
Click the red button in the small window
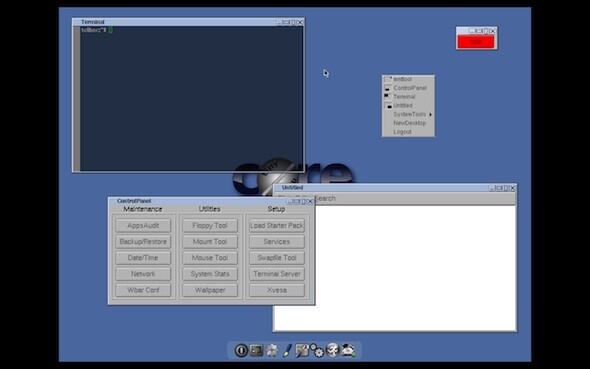click(476, 42)
